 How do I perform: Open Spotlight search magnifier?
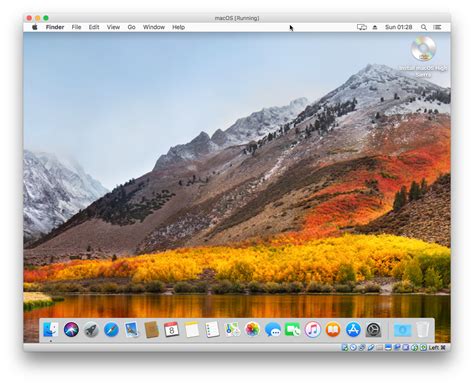point(424,27)
